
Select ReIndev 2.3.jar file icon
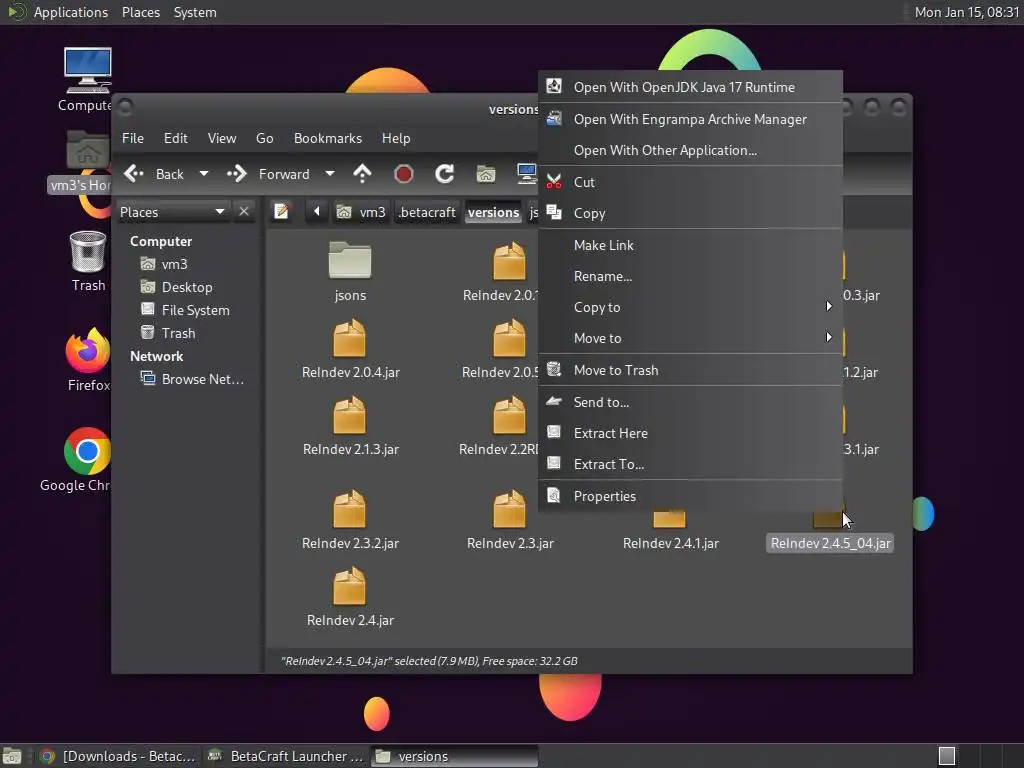click(x=509, y=509)
